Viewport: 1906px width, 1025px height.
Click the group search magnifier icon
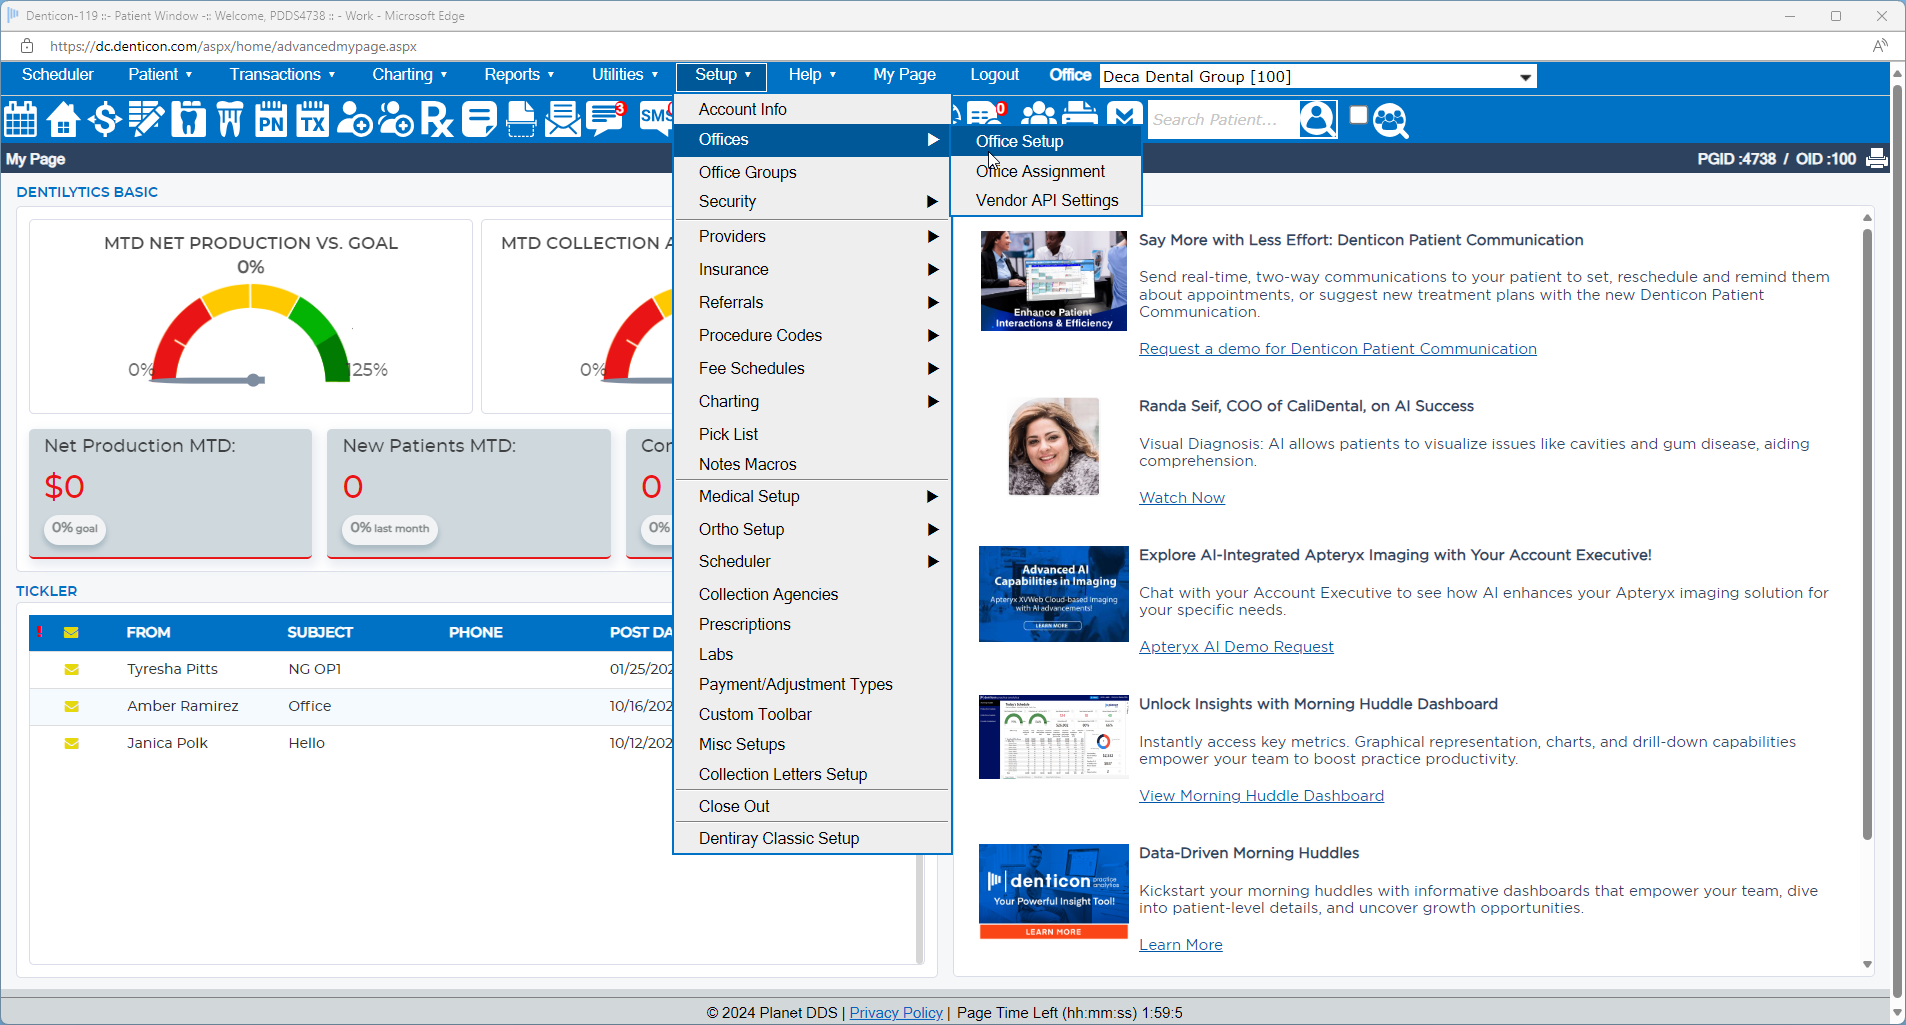coord(1391,120)
